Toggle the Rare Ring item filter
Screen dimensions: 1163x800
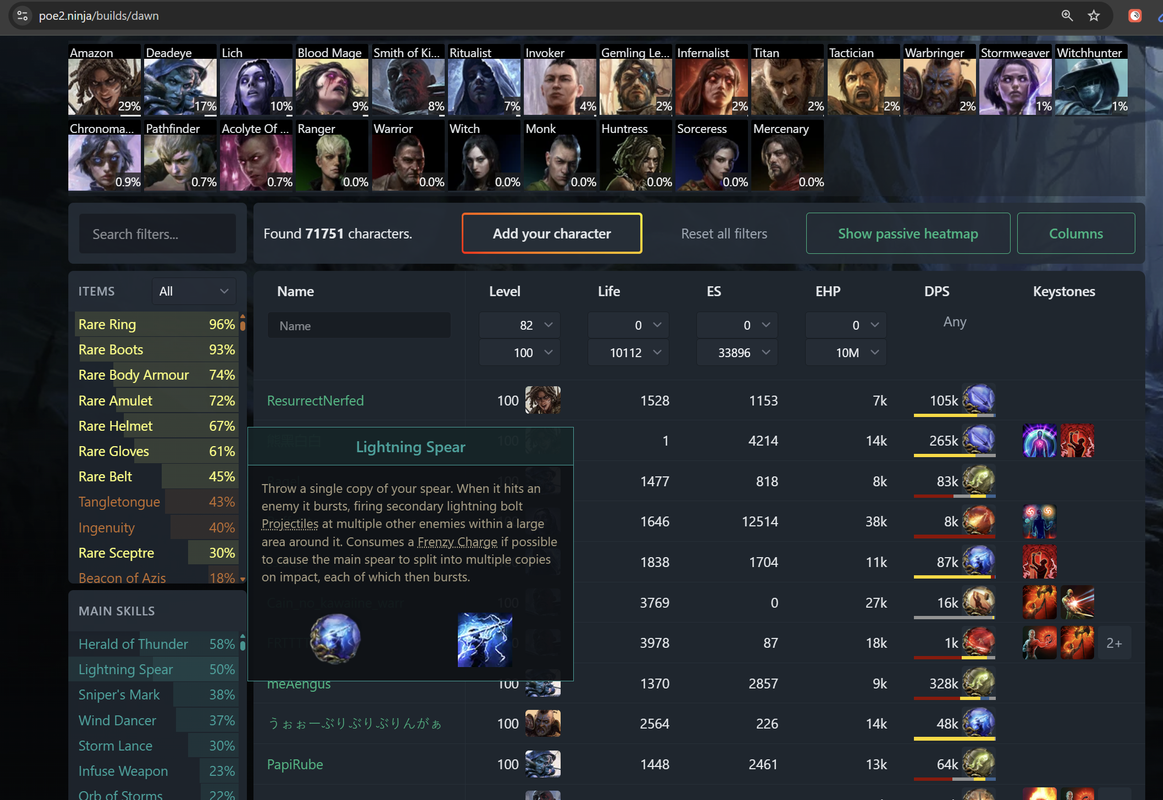(x=157, y=324)
